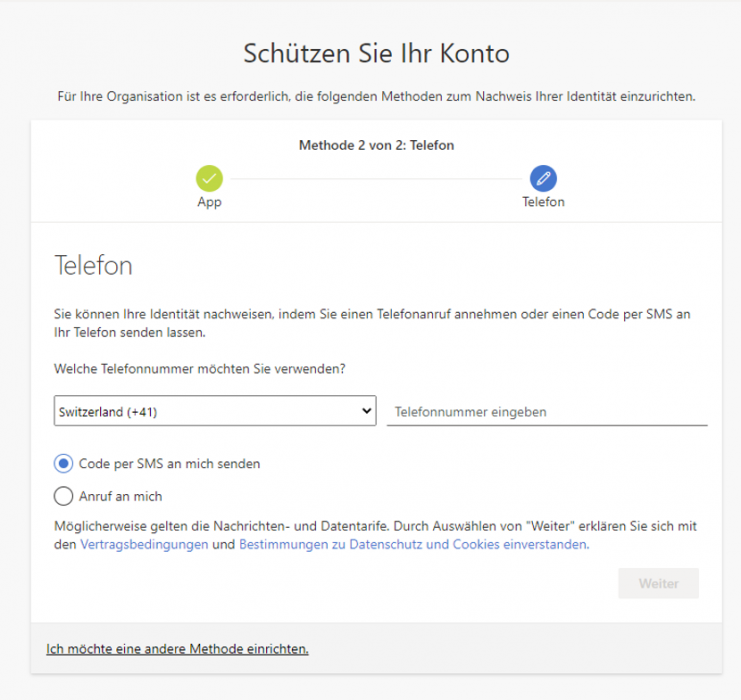Click the "Methode 2 von 2: Telefon" title
741x700 pixels.
[x=376, y=146]
